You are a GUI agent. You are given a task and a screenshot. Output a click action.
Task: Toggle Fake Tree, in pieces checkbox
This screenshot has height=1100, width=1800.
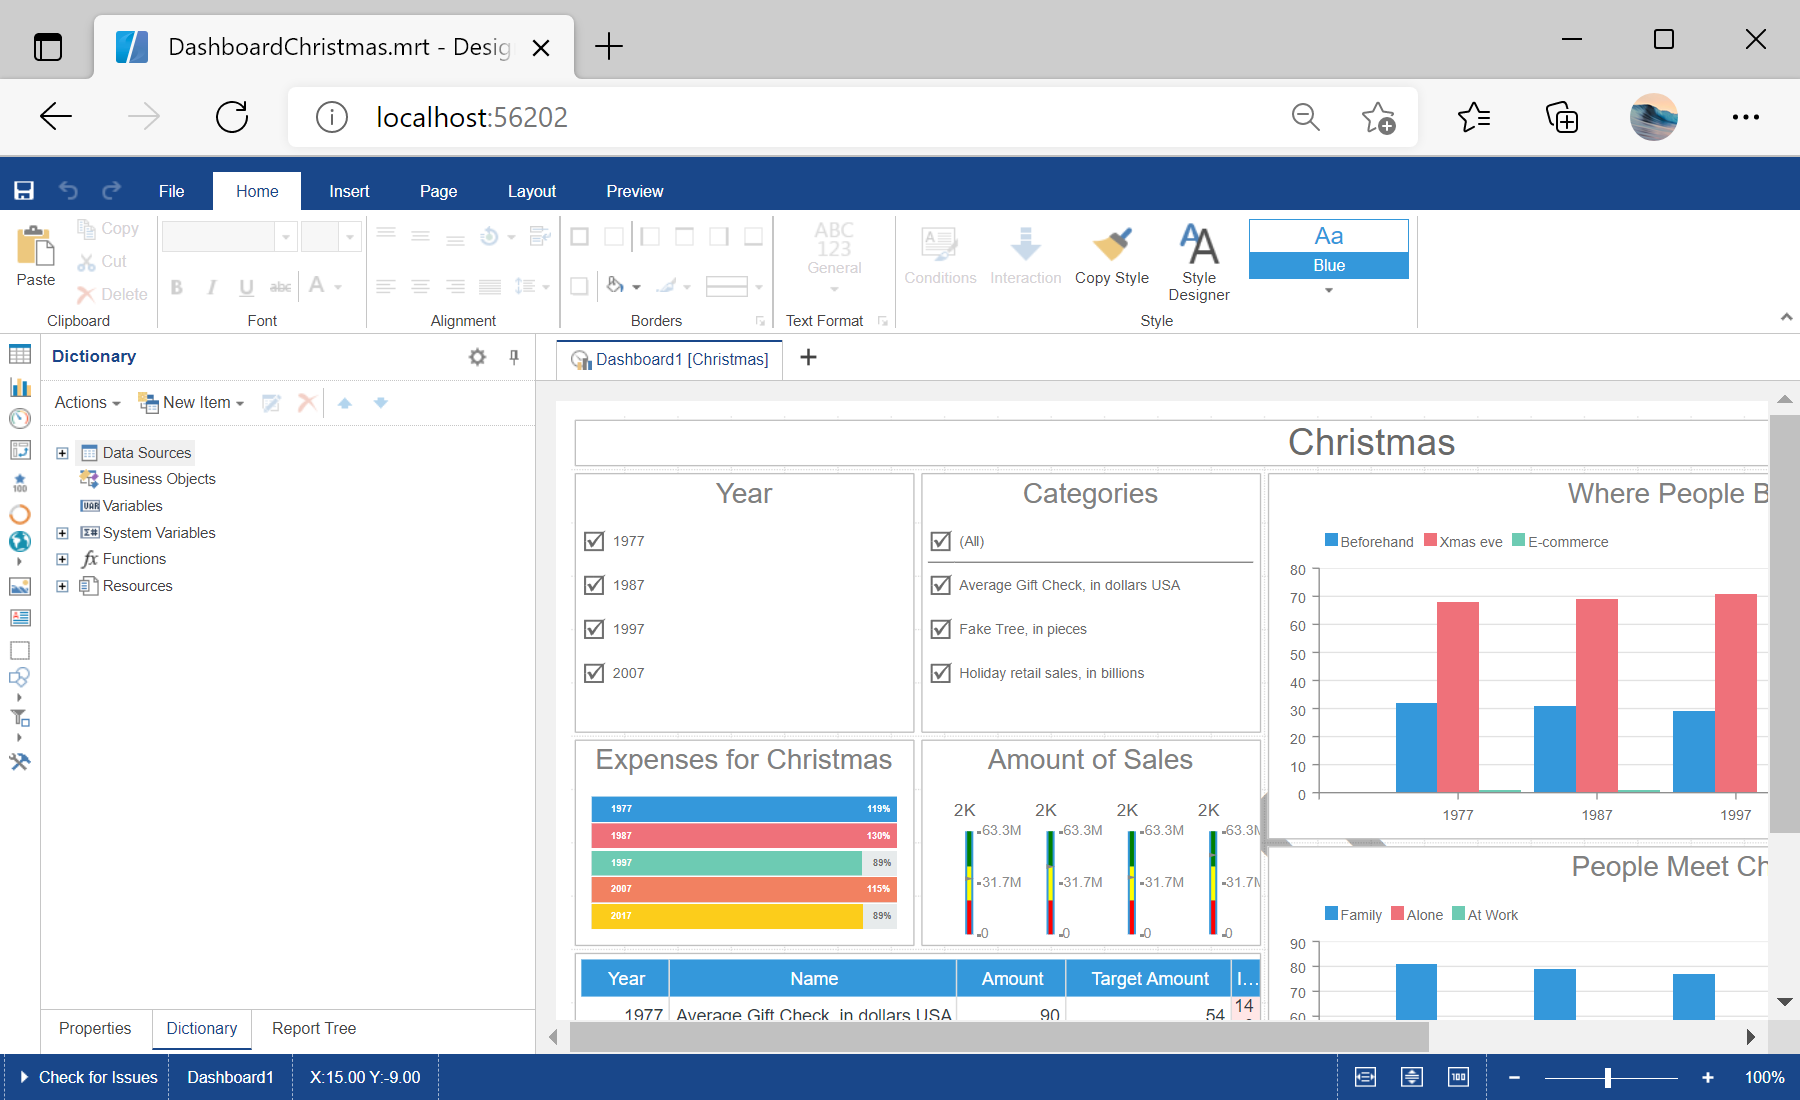940,629
